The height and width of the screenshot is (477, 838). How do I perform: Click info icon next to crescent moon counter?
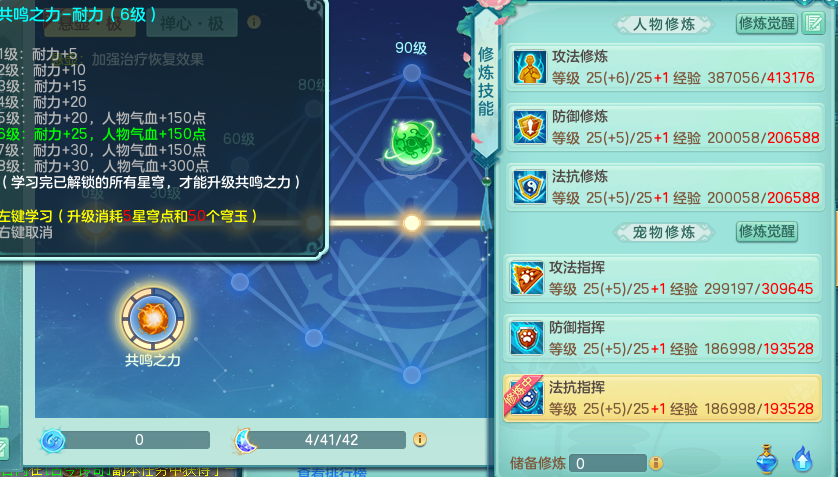(x=420, y=440)
